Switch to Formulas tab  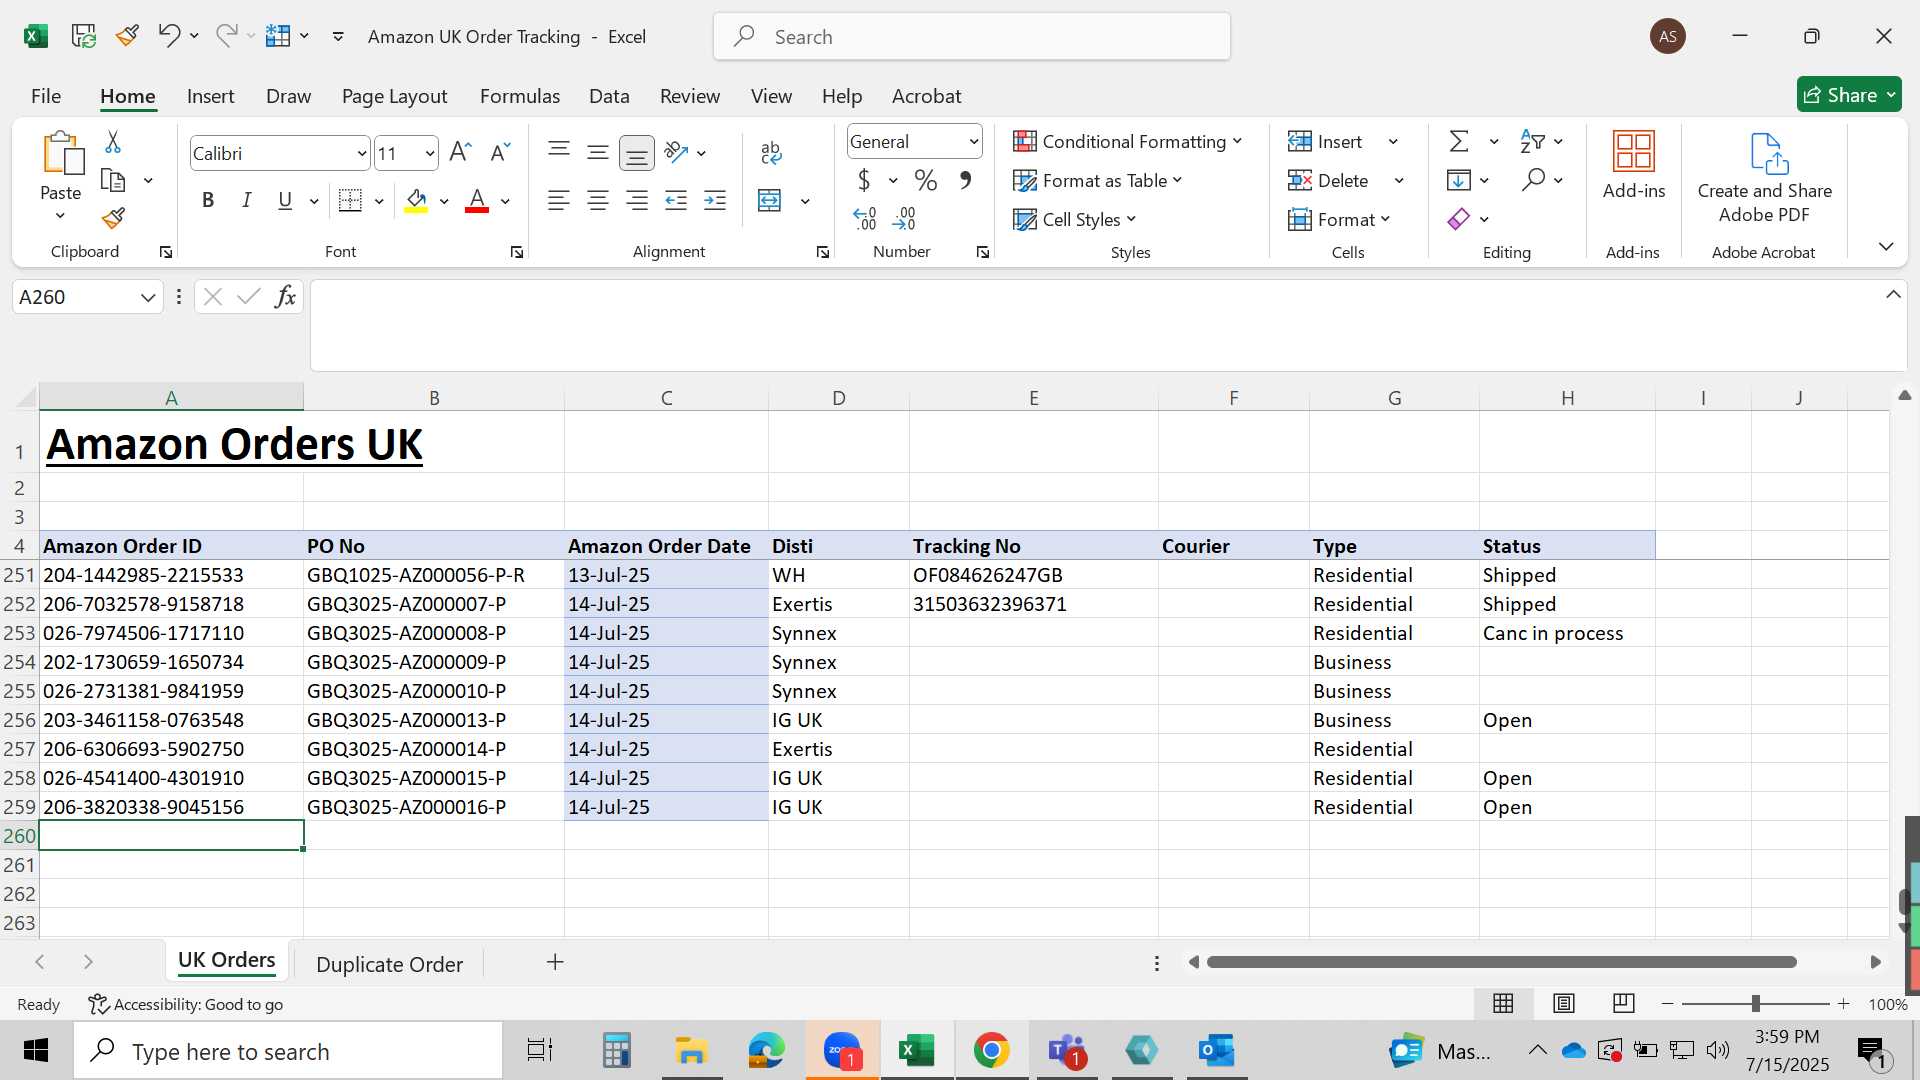[520, 96]
